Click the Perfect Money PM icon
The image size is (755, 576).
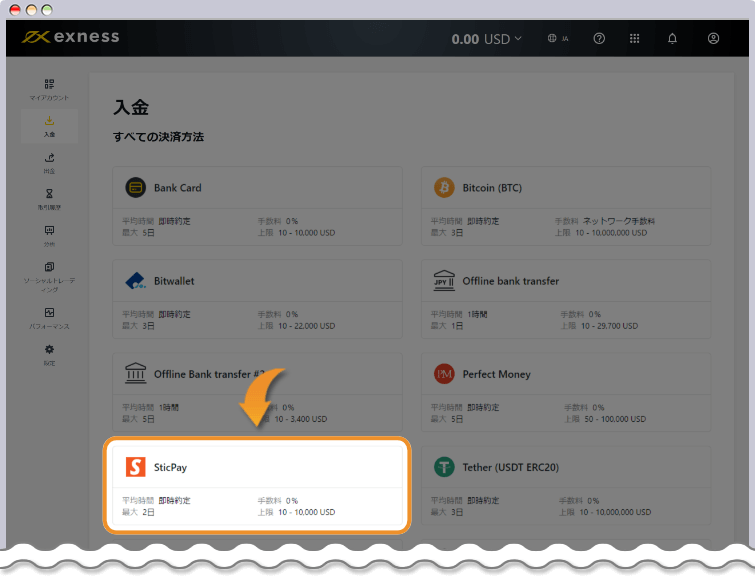444,374
